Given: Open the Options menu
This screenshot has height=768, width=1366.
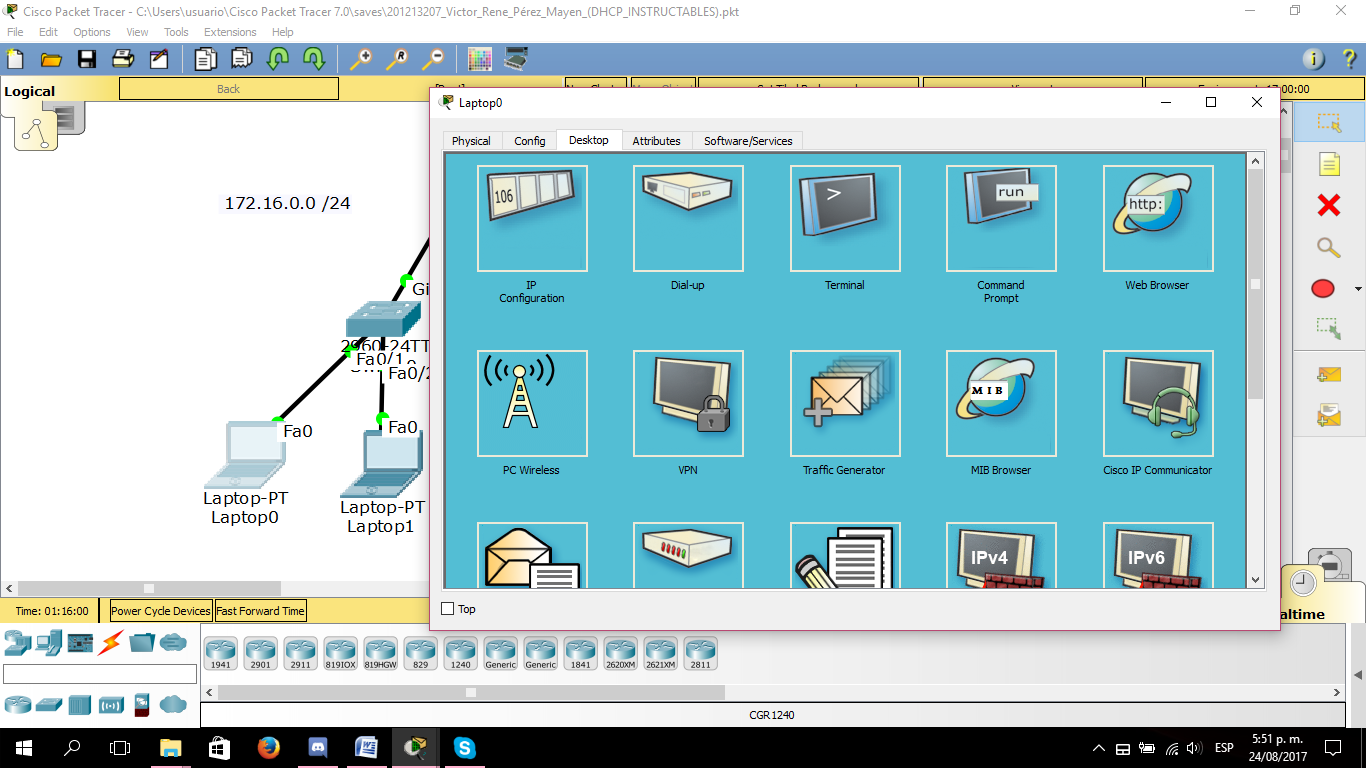Looking at the screenshot, I should (92, 32).
